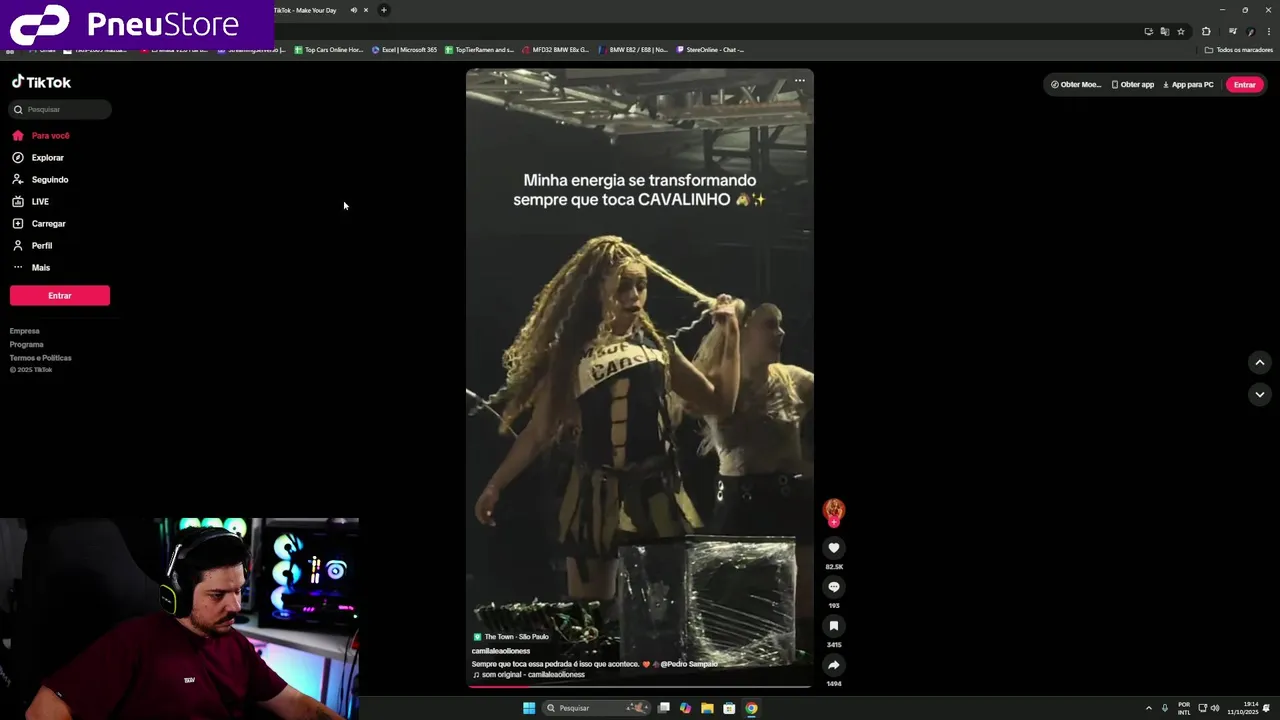
Task: Click Obter app in top bar
Action: (x=1132, y=84)
